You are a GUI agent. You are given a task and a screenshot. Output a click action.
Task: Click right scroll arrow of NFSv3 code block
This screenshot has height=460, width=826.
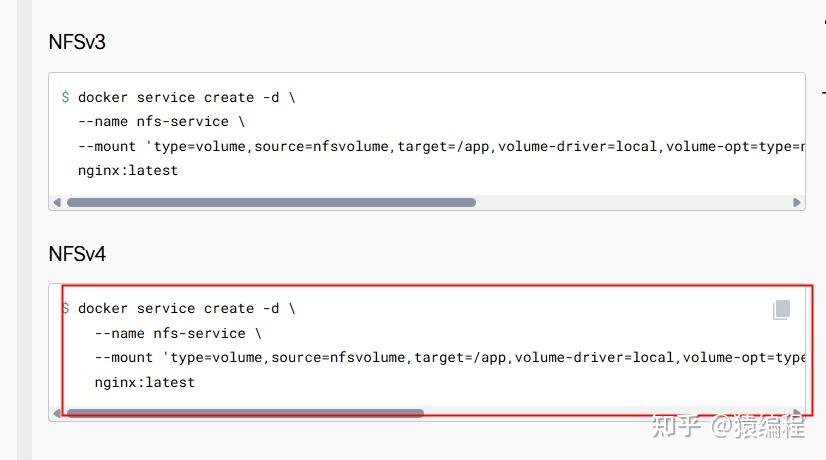click(x=797, y=202)
